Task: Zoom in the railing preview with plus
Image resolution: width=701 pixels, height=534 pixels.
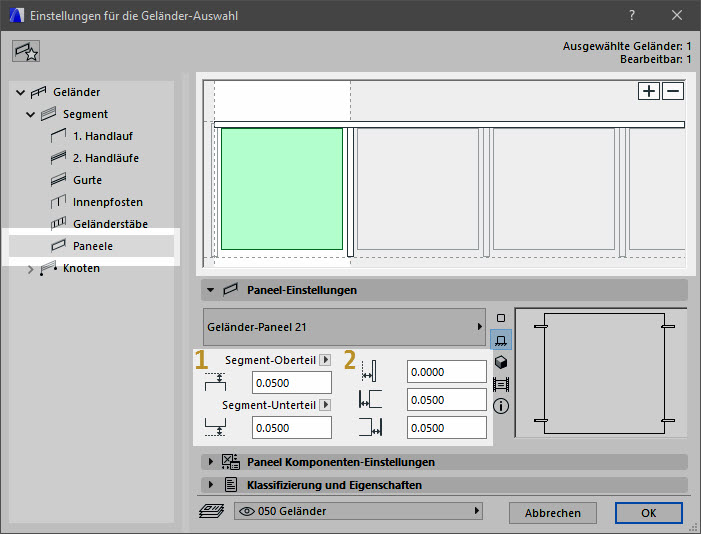Action: (649, 91)
